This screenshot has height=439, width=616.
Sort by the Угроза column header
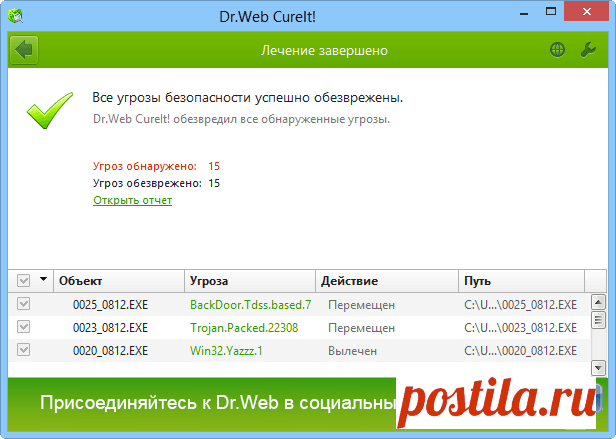pos(250,281)
